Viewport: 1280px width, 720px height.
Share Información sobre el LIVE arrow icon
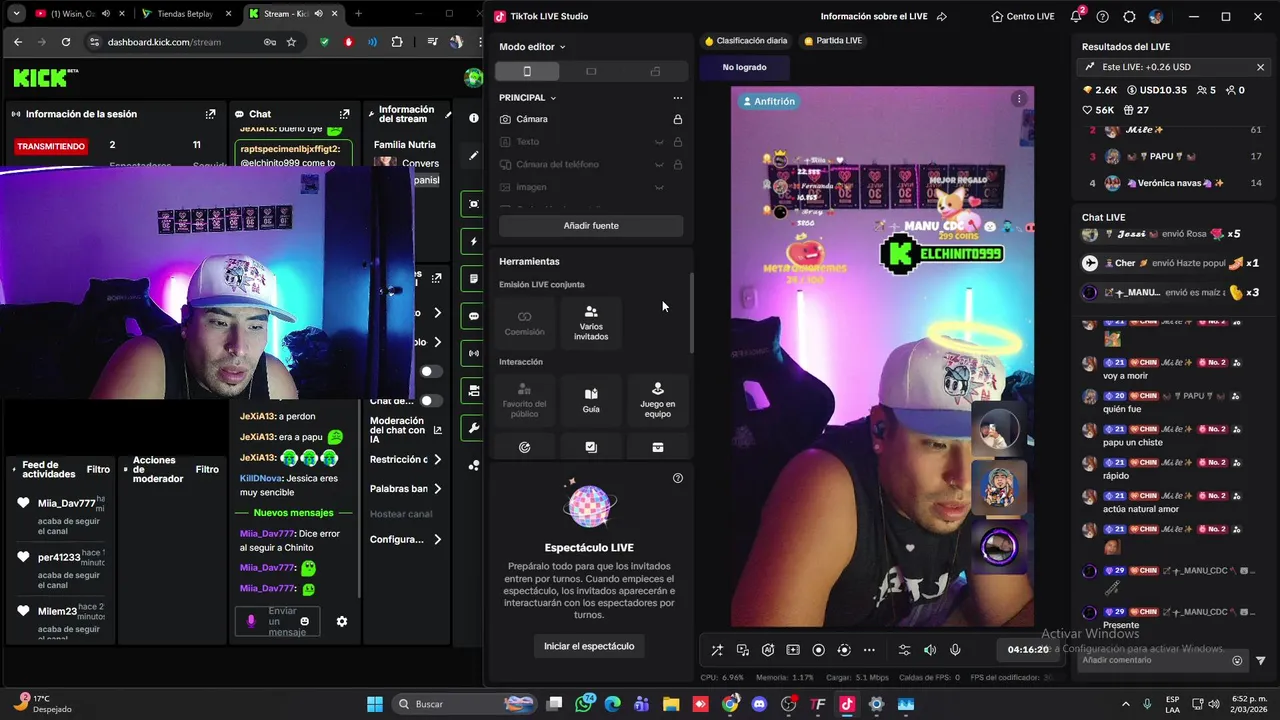tap(941, 17)
